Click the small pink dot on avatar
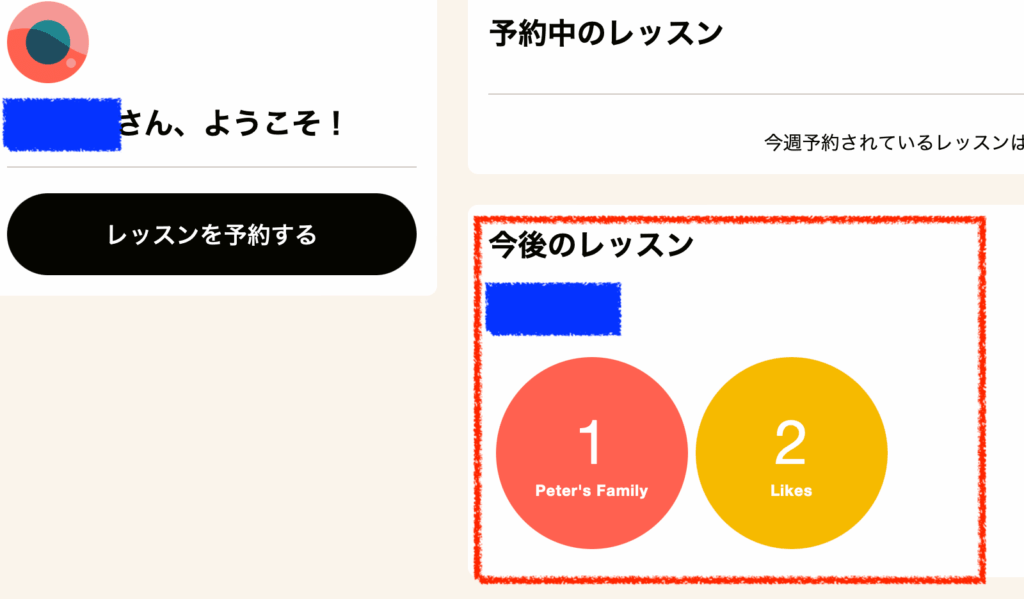The image size is (1024, 599). pyautogui.click(x=71, y=63)
